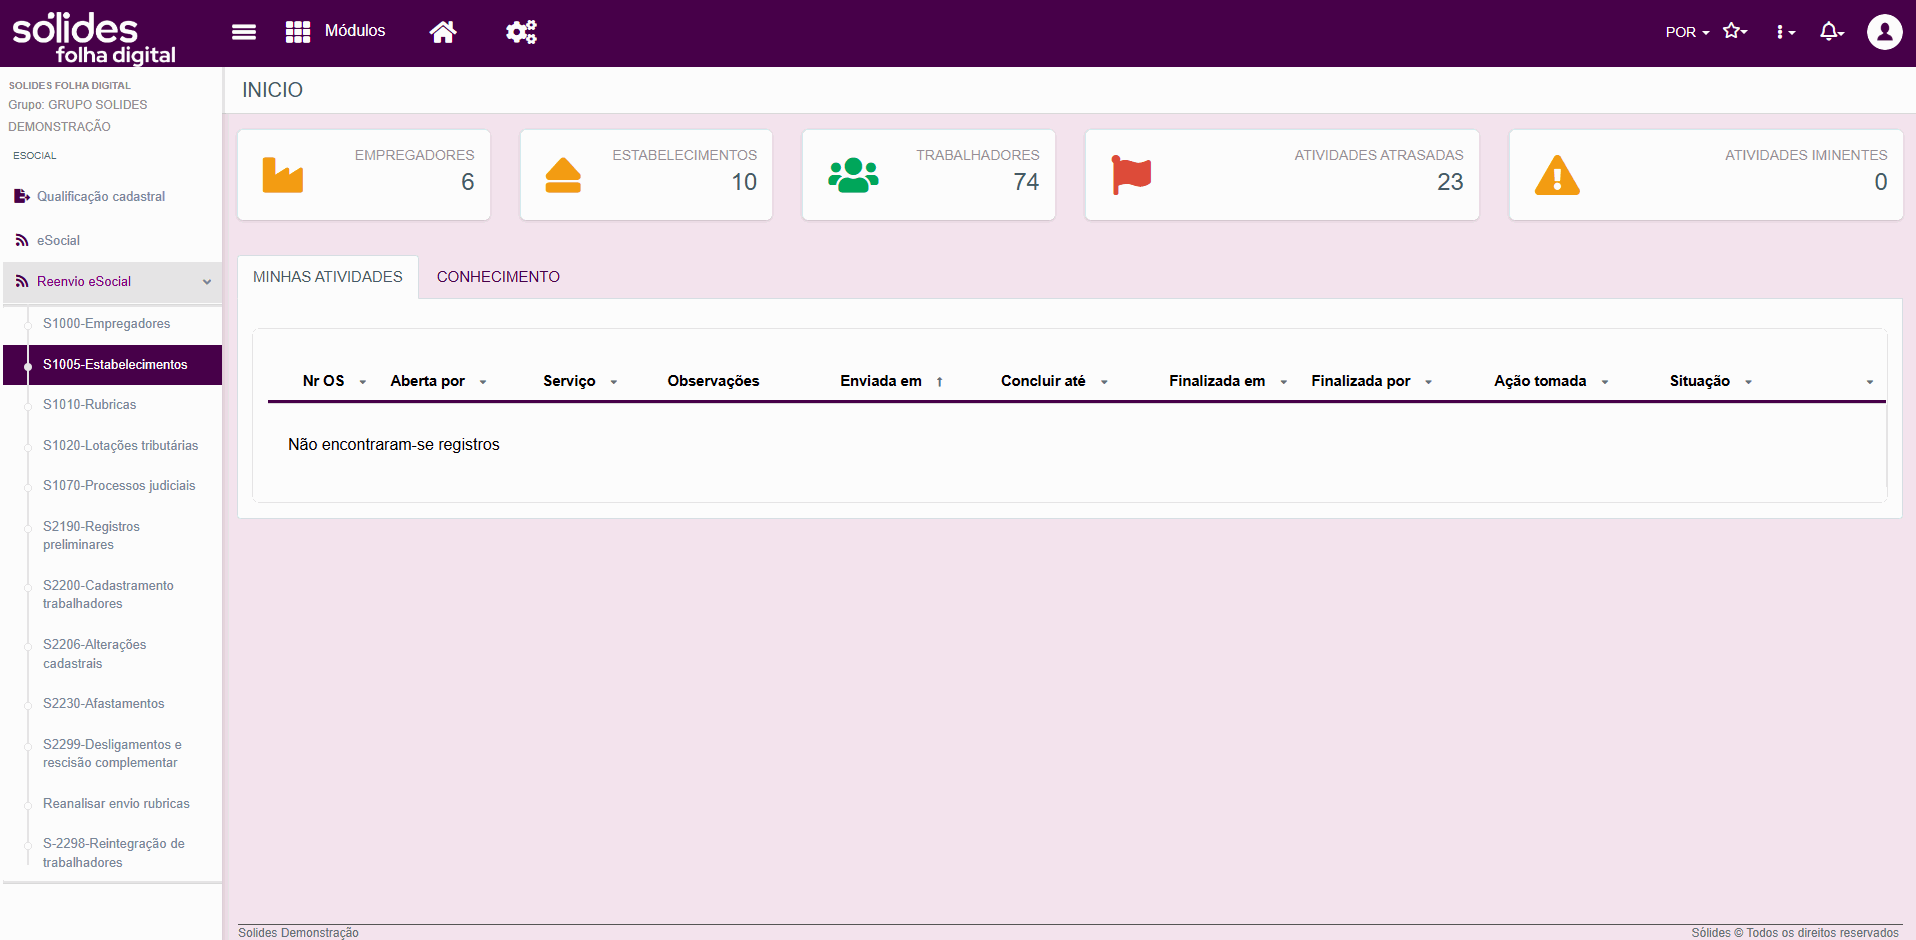The height and width of the screenshot is (940, 1916).
Task: Open S1010-Rubricas submenu
Action: (89, 404)
